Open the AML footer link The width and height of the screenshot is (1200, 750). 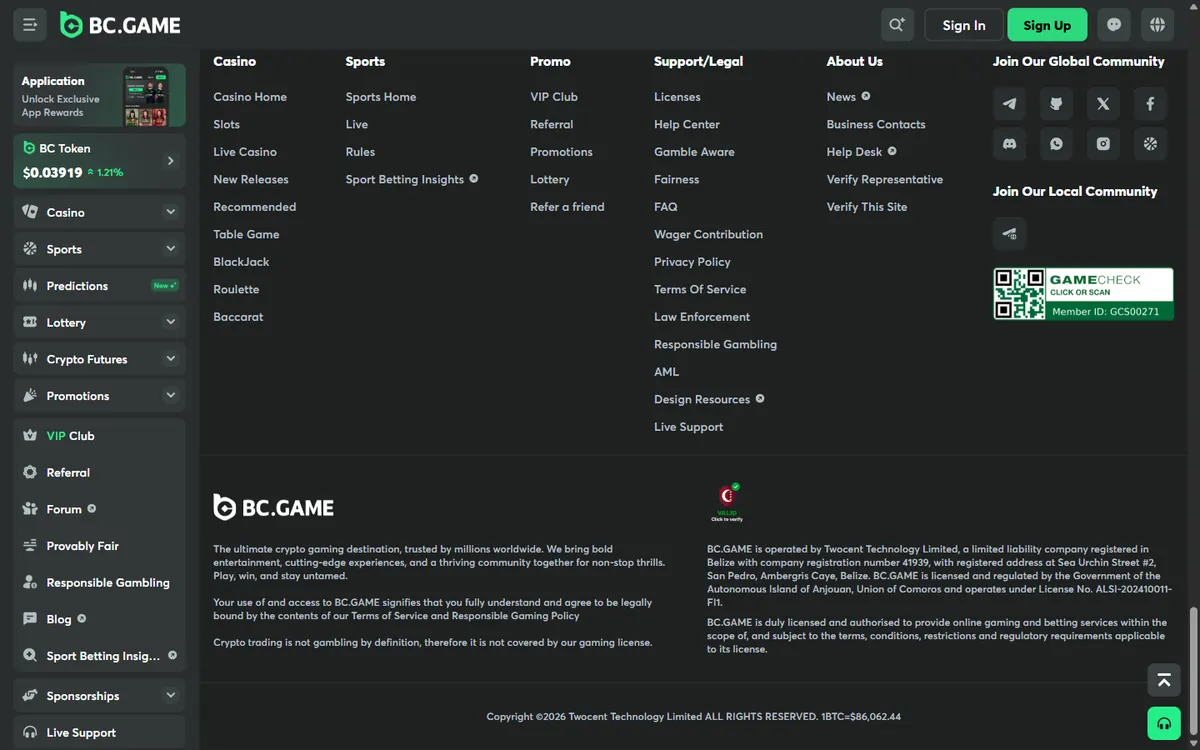coord(667,372)
